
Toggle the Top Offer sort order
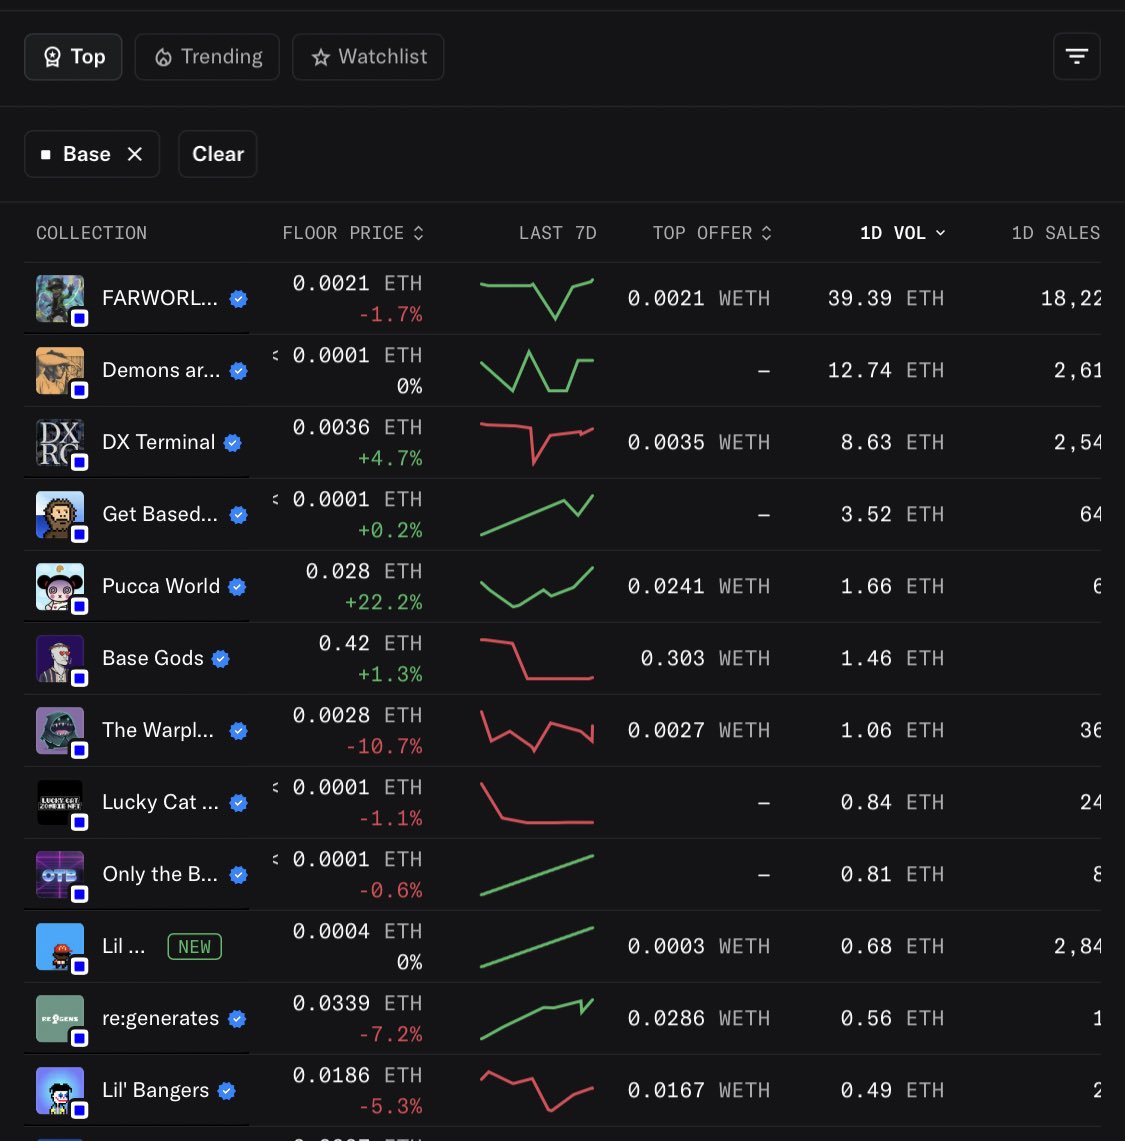pos(766,232)
